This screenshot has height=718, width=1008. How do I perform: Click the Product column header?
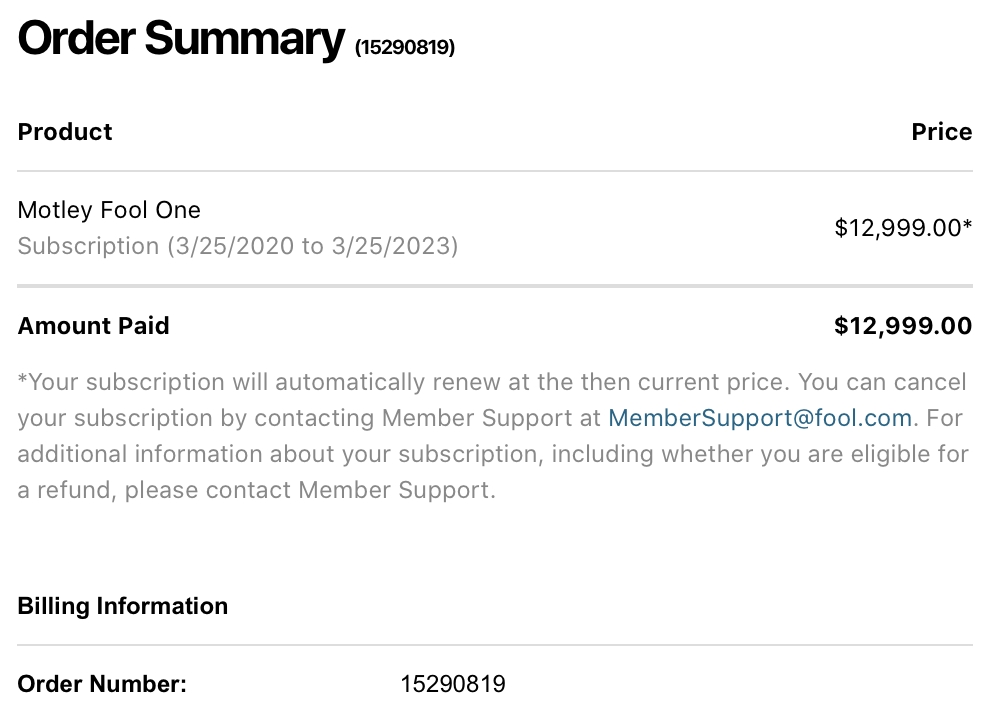[65, 132]
